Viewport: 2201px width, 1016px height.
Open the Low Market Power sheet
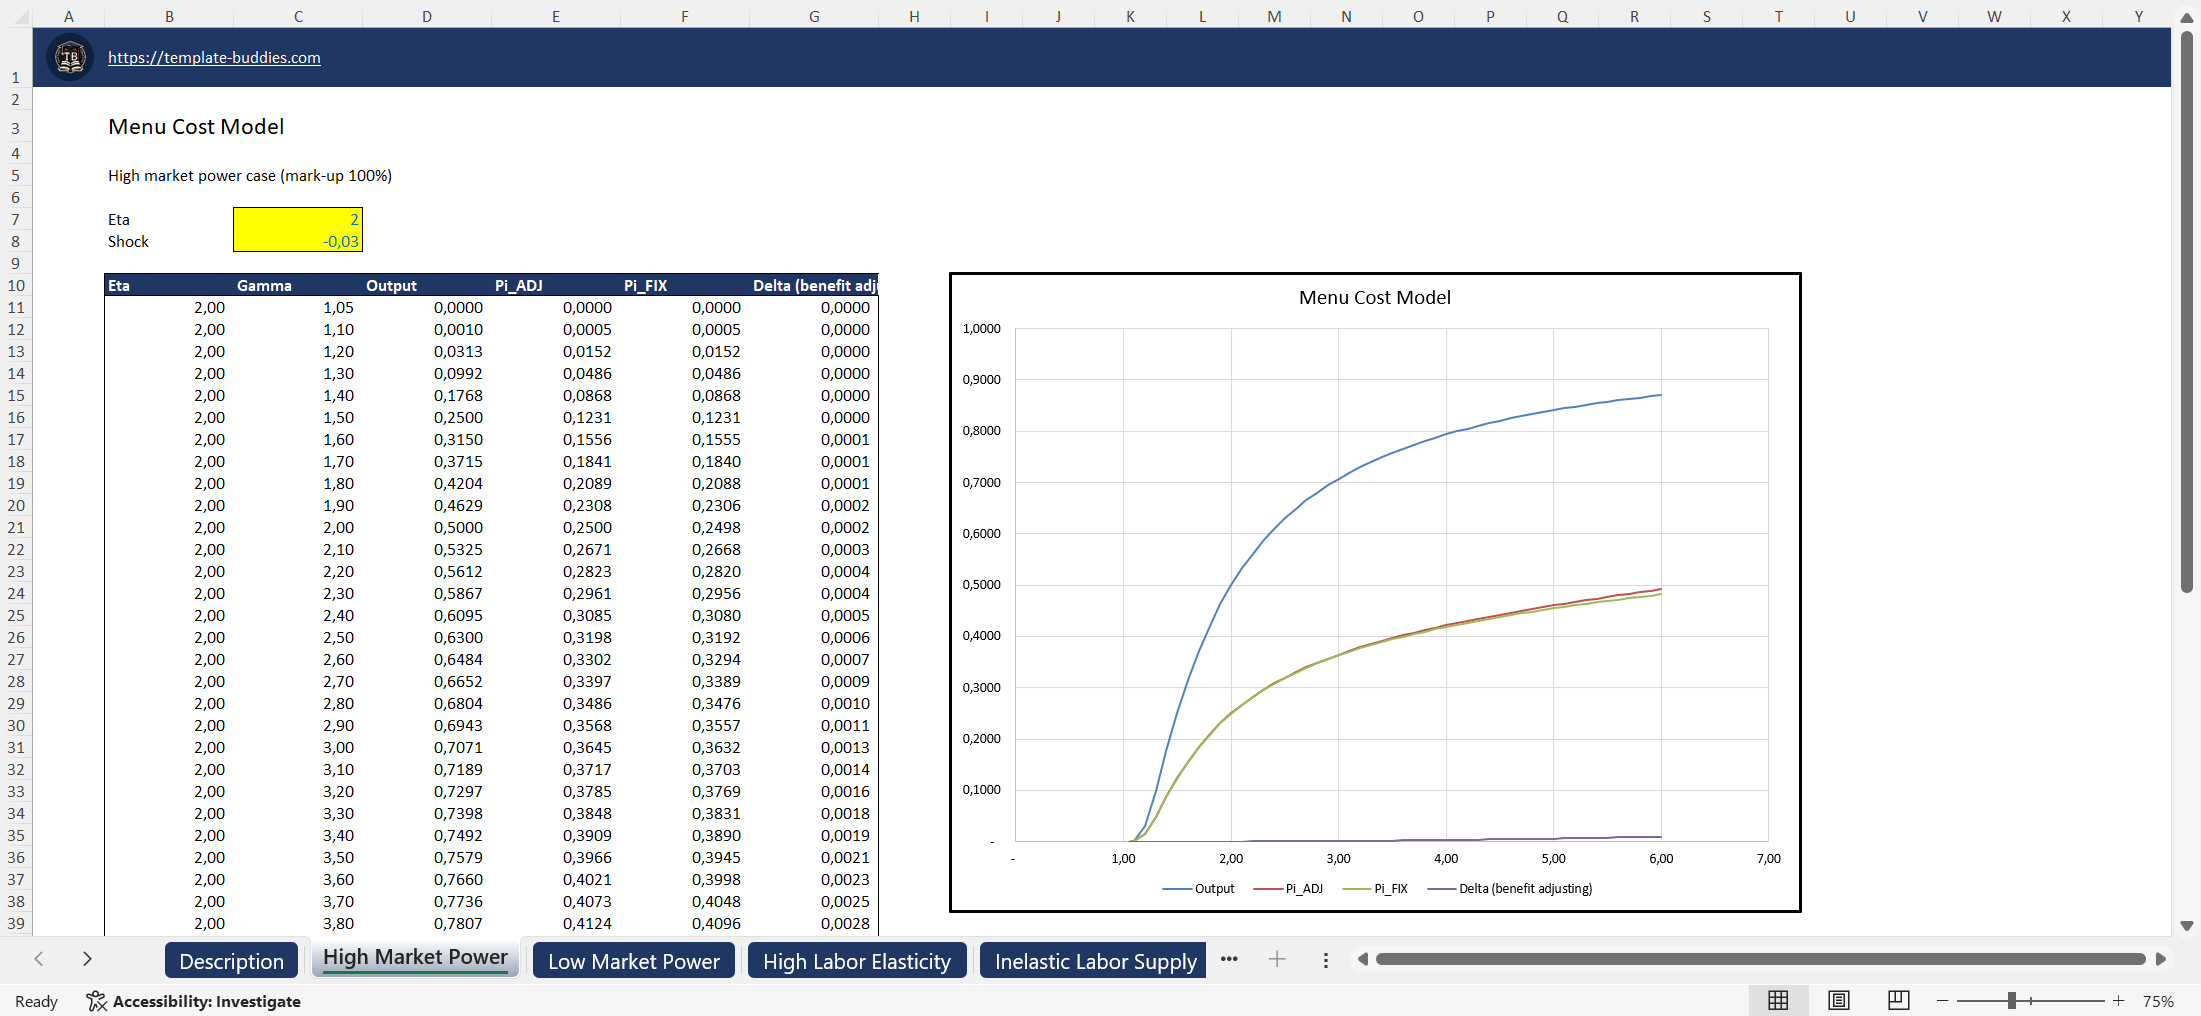[633, 961]
